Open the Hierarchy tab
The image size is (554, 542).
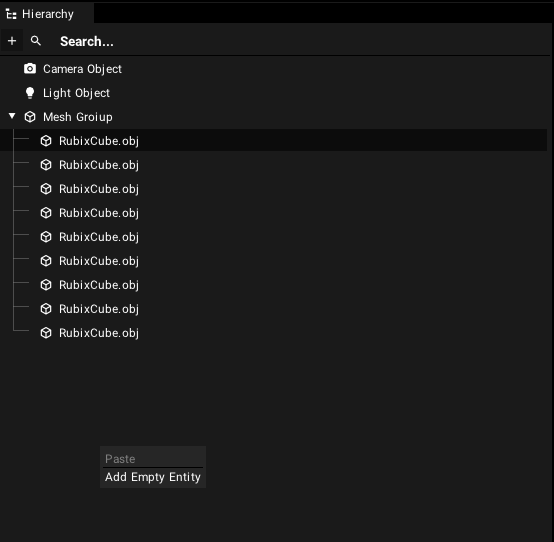(x=47, y=14)
